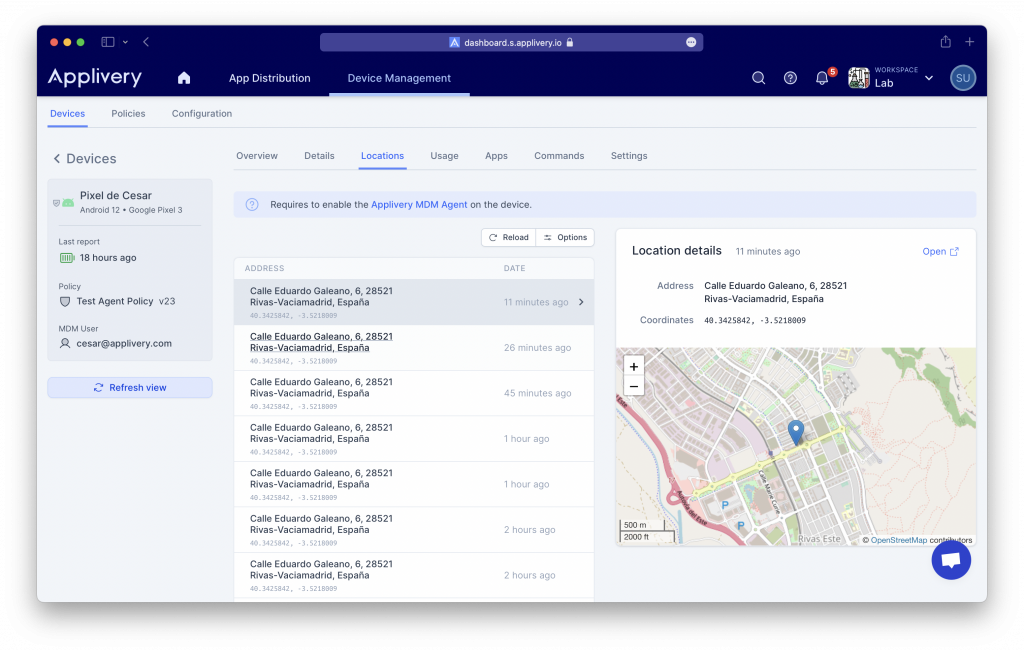This screenshot has height=651, width=1024.
Task: Click the SU user avatar
Action: (x=963, y=78)
